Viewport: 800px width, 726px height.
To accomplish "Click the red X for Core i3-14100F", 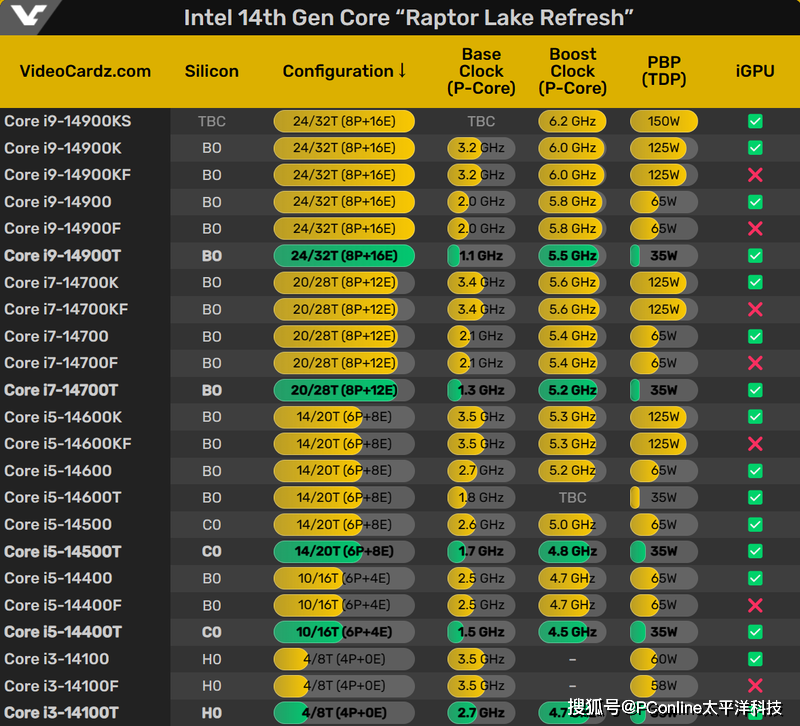I will click(755, 686).
